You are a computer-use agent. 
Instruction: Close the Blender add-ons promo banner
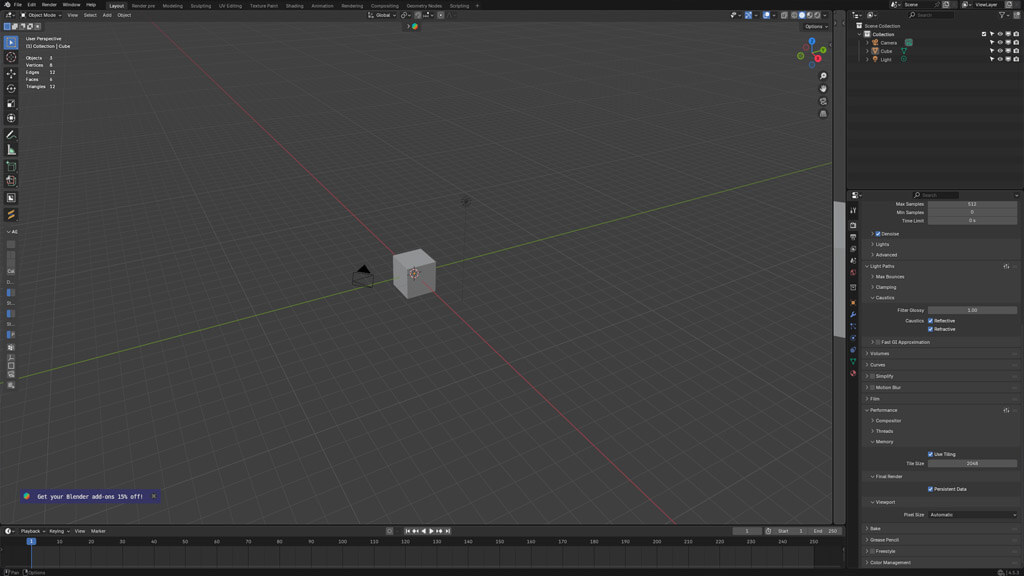coord(153,496)
